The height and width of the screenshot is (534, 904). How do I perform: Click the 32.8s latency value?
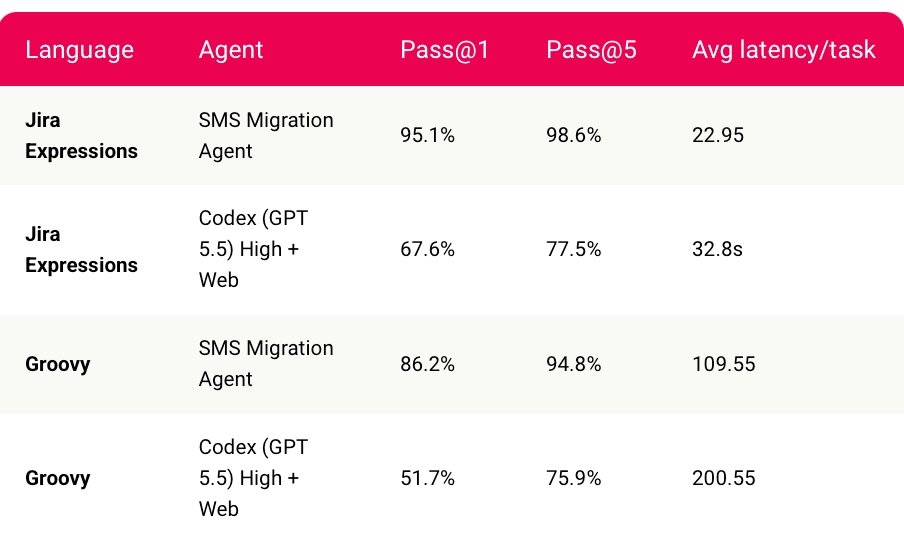point(717,249)
